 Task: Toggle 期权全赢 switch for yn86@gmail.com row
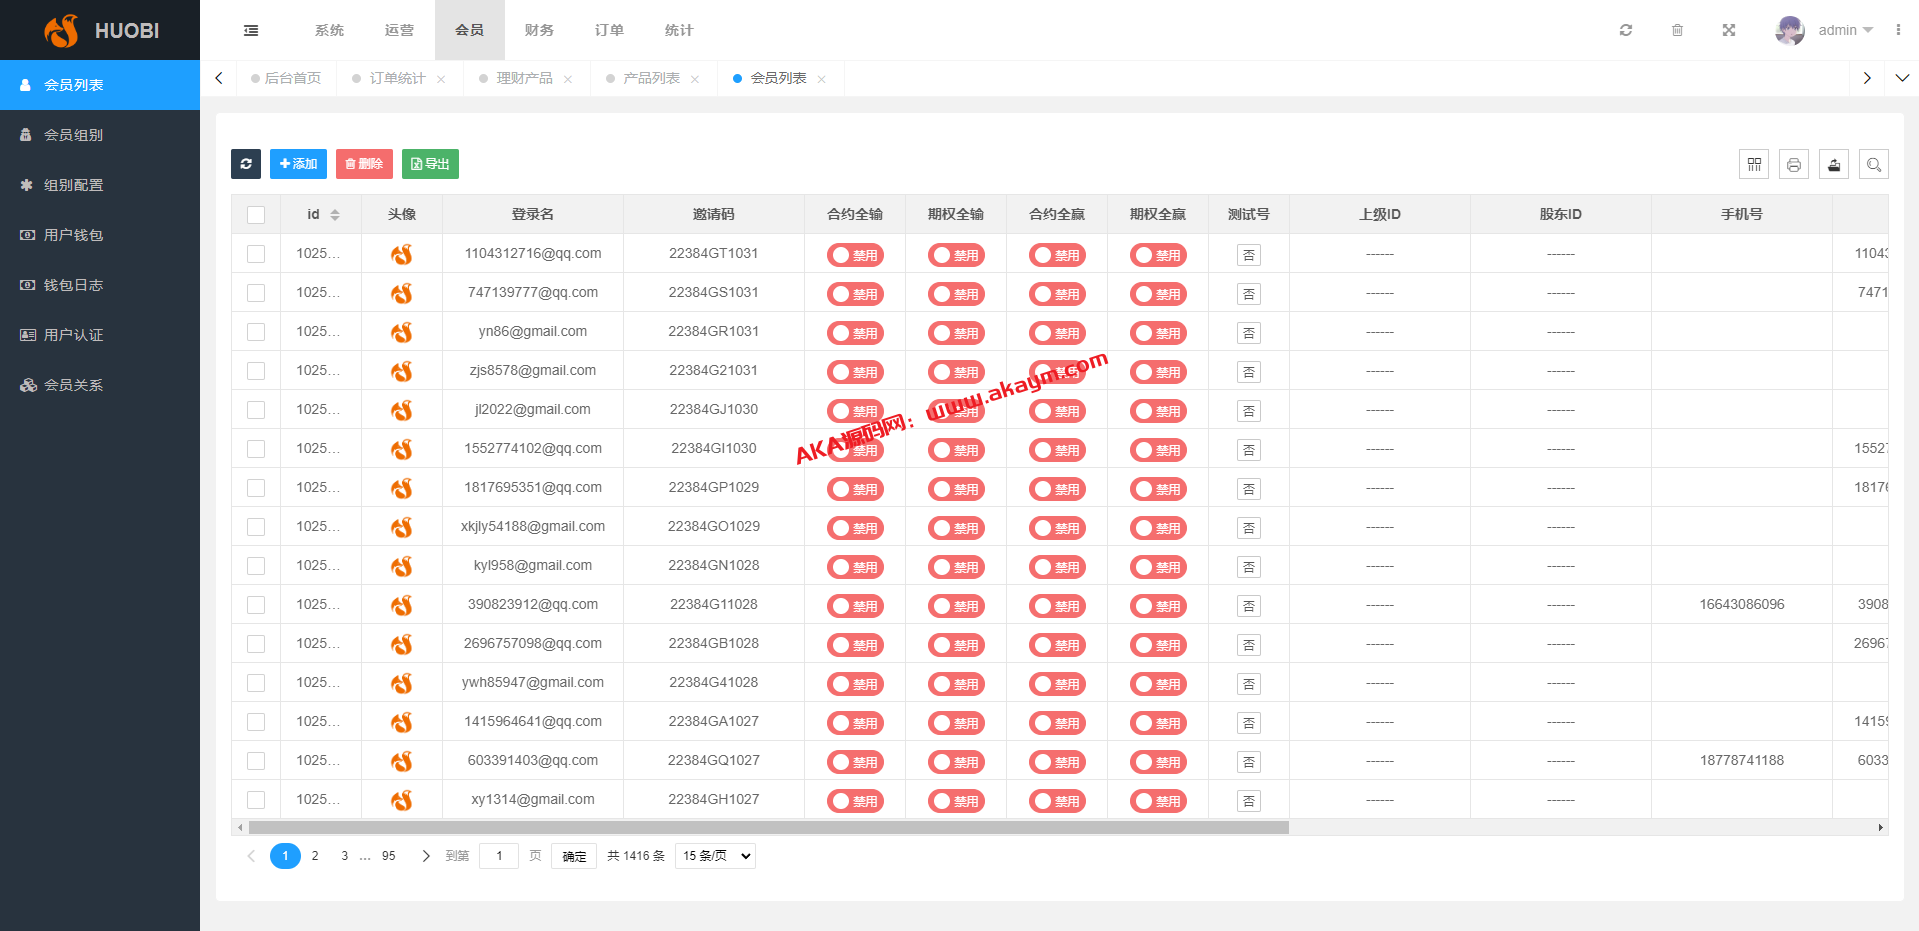1158,333
